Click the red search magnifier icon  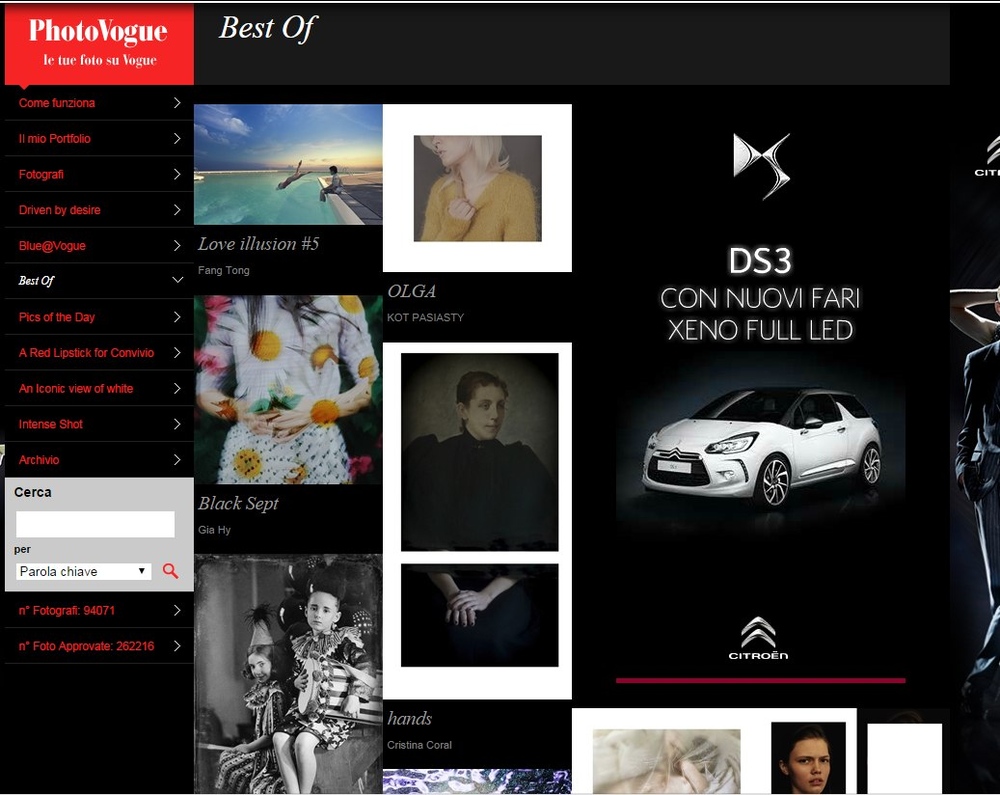(170, 571)
